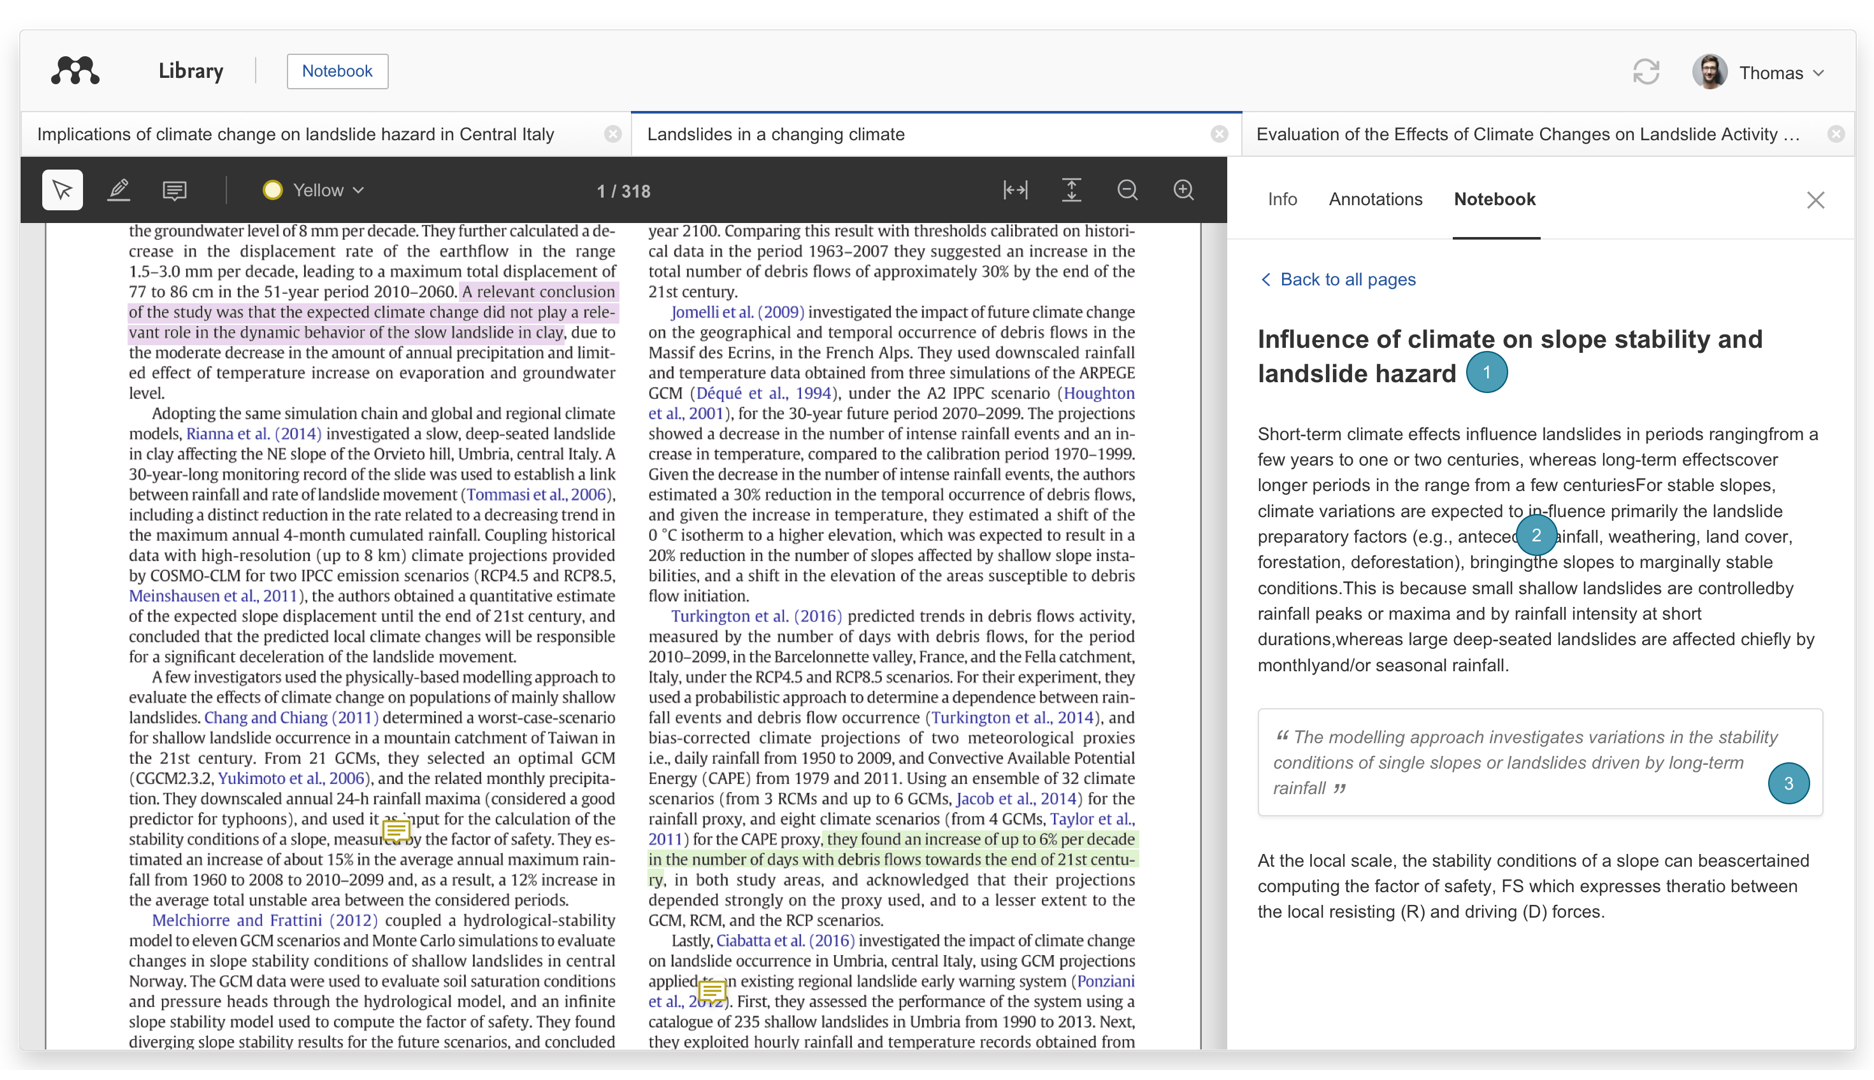Image resolution: width=1874 pixels, height=1080 pixels.
Task: Click the yellow color swatch circle
Action: [x=272, y=190]
